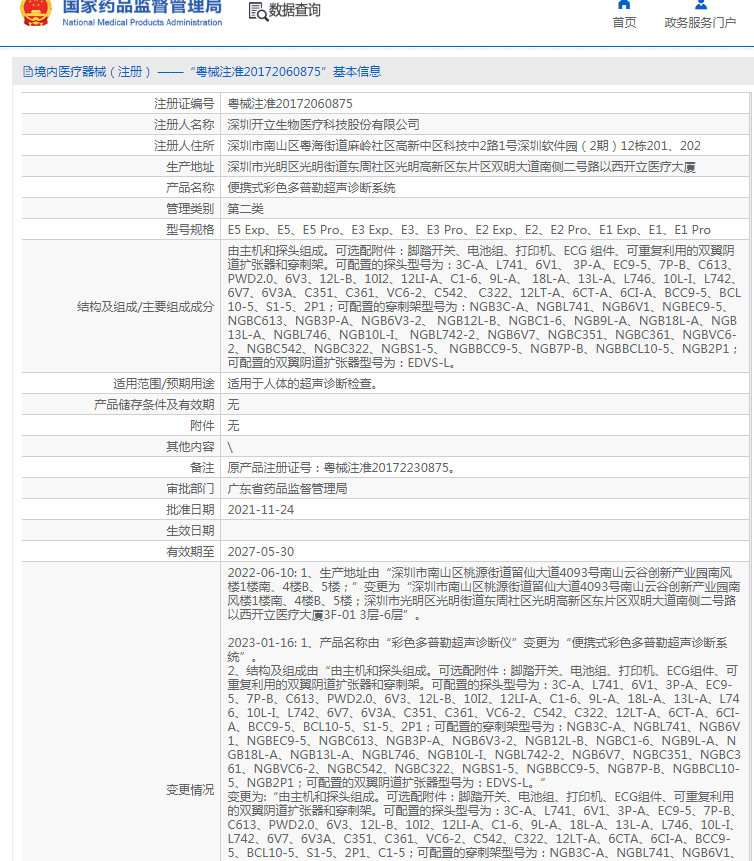The height and width of the screenshot is (861, 754).
Task: Click the 境内医疗器械（注册）基本信息 heading
Action: (x=202, y=71)
